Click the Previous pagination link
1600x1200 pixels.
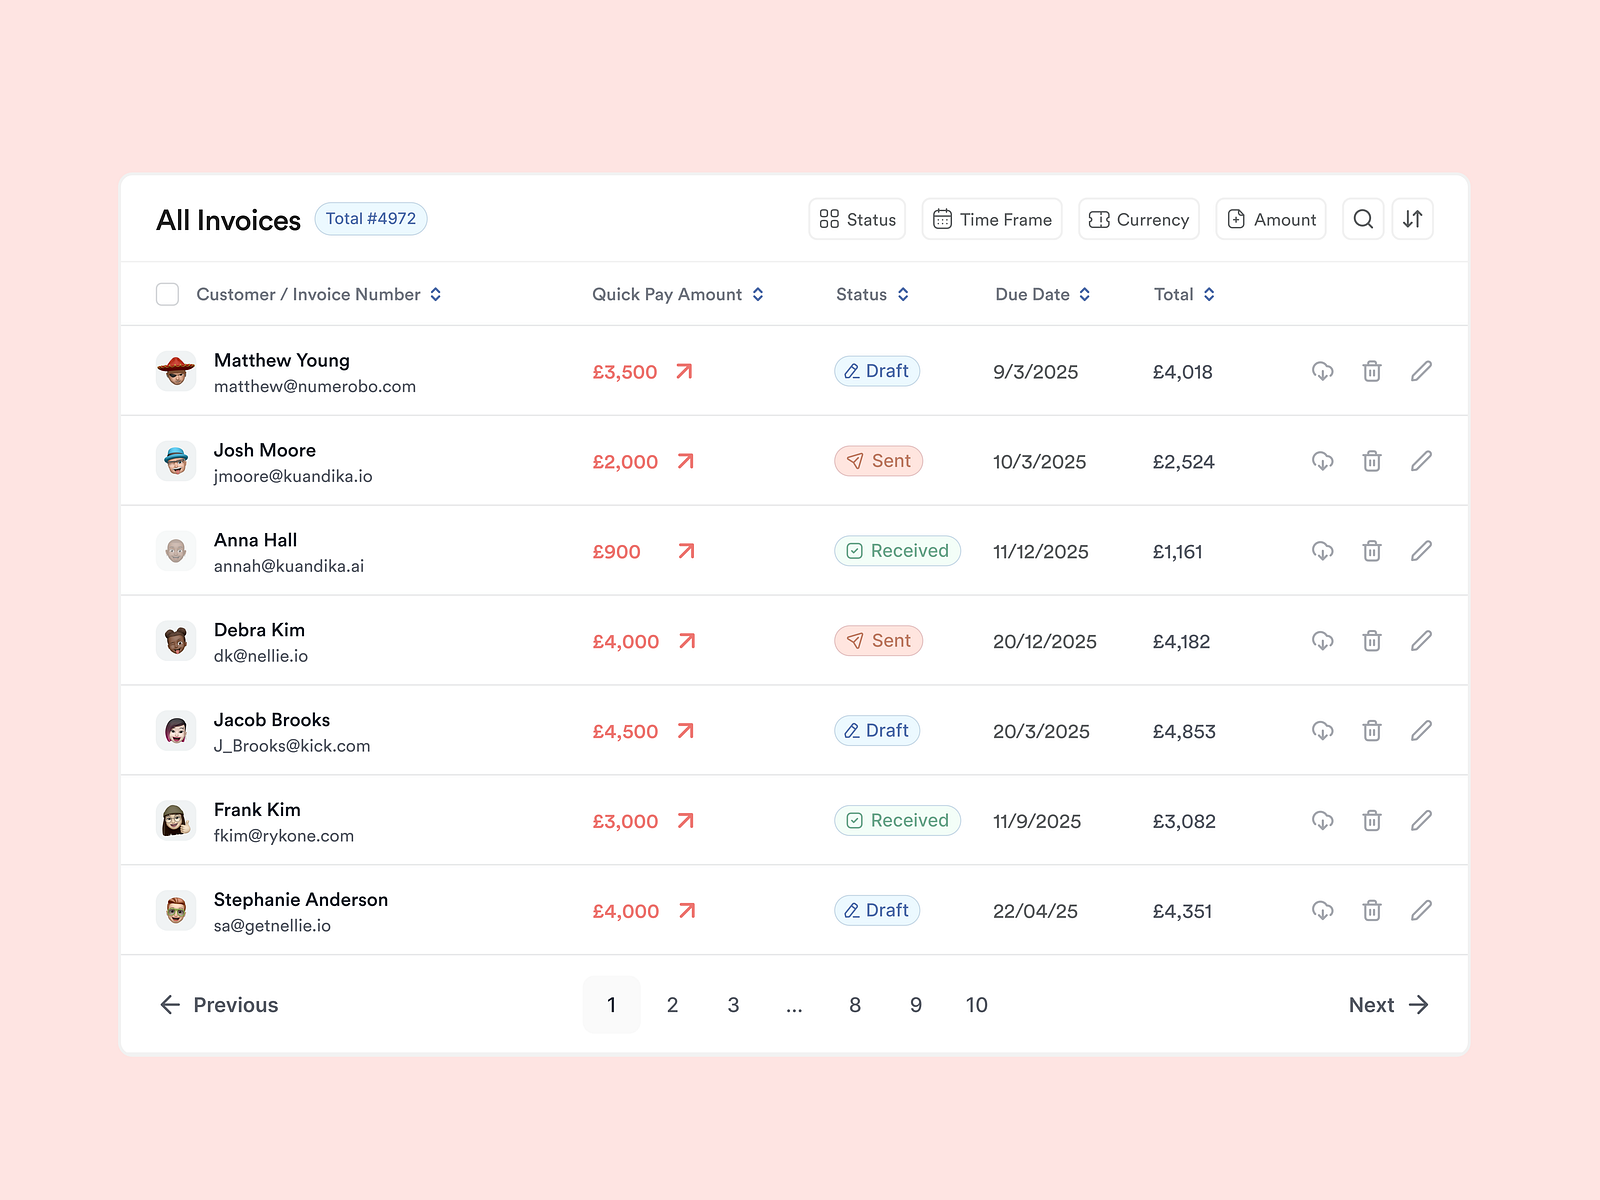[x=218, y=1005]
